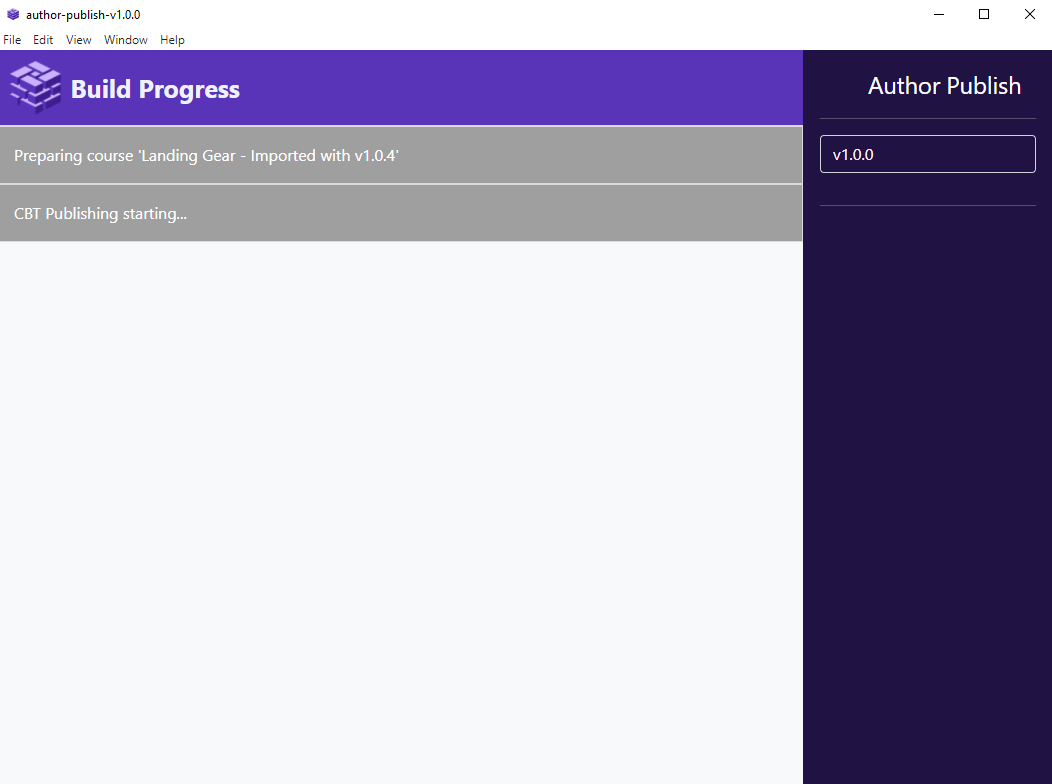Viewport: 1052px width, 784px height.
Task: Open the Help menu
Action: [x=172, y=40]
